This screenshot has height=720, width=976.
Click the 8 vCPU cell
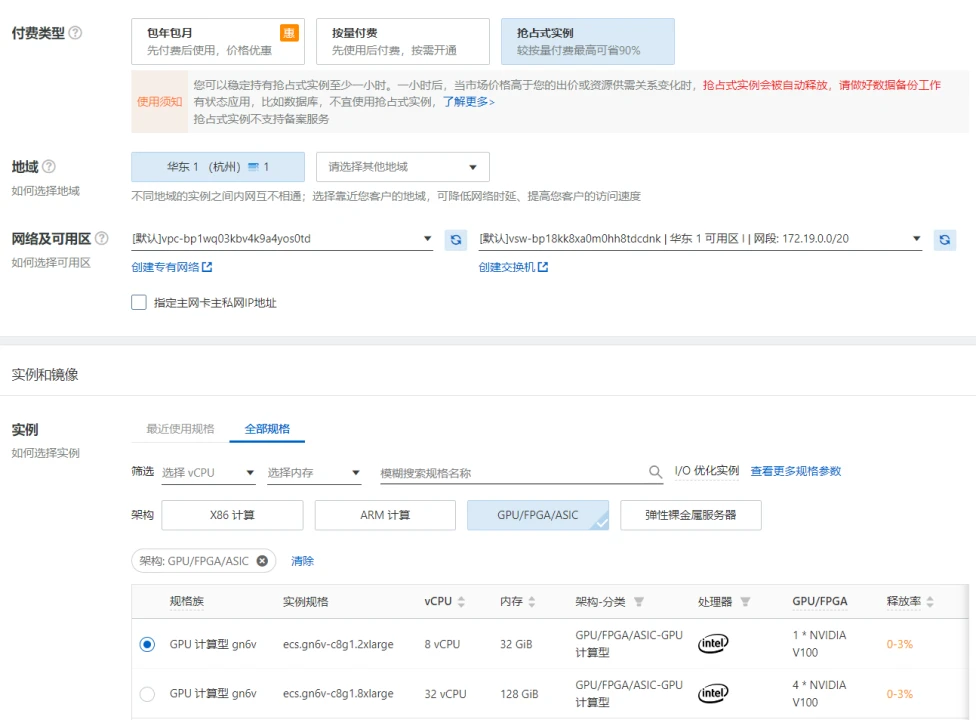click(x=443, y=644)
